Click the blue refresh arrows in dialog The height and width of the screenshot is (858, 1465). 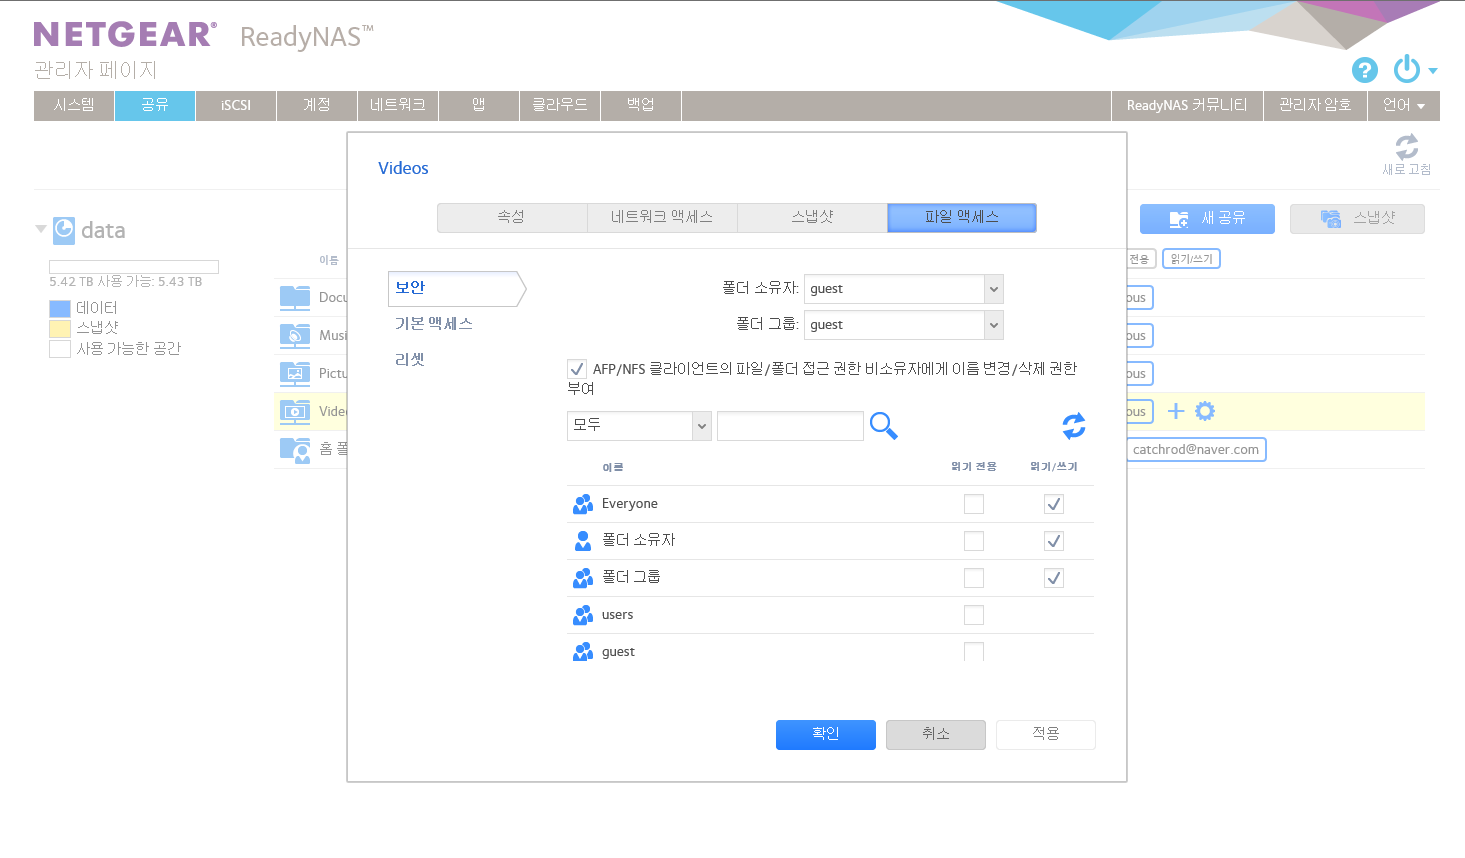(x=1074, y=427)
